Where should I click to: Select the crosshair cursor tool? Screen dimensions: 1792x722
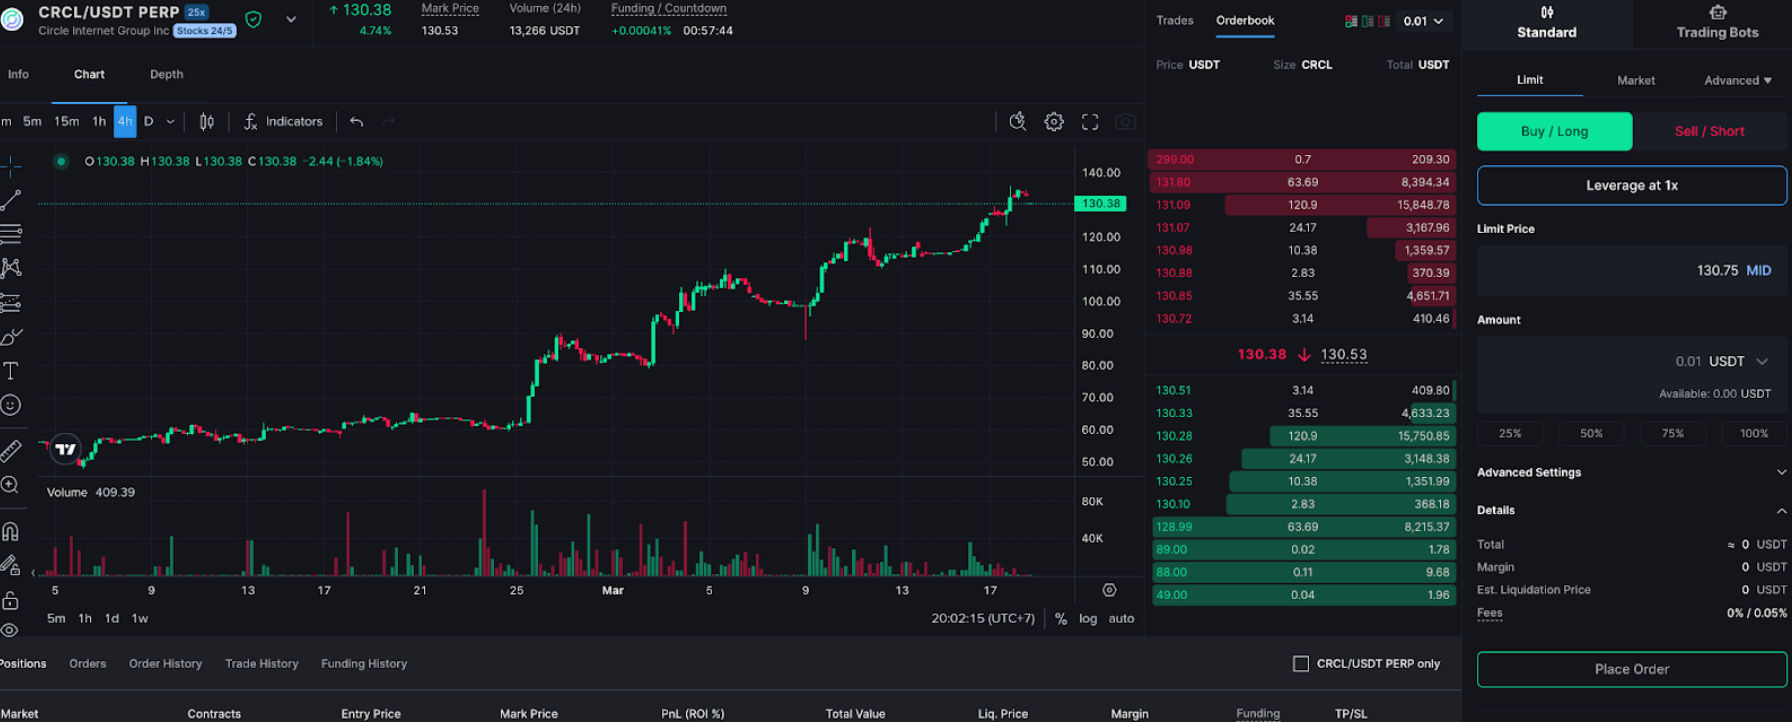(10, 166)
